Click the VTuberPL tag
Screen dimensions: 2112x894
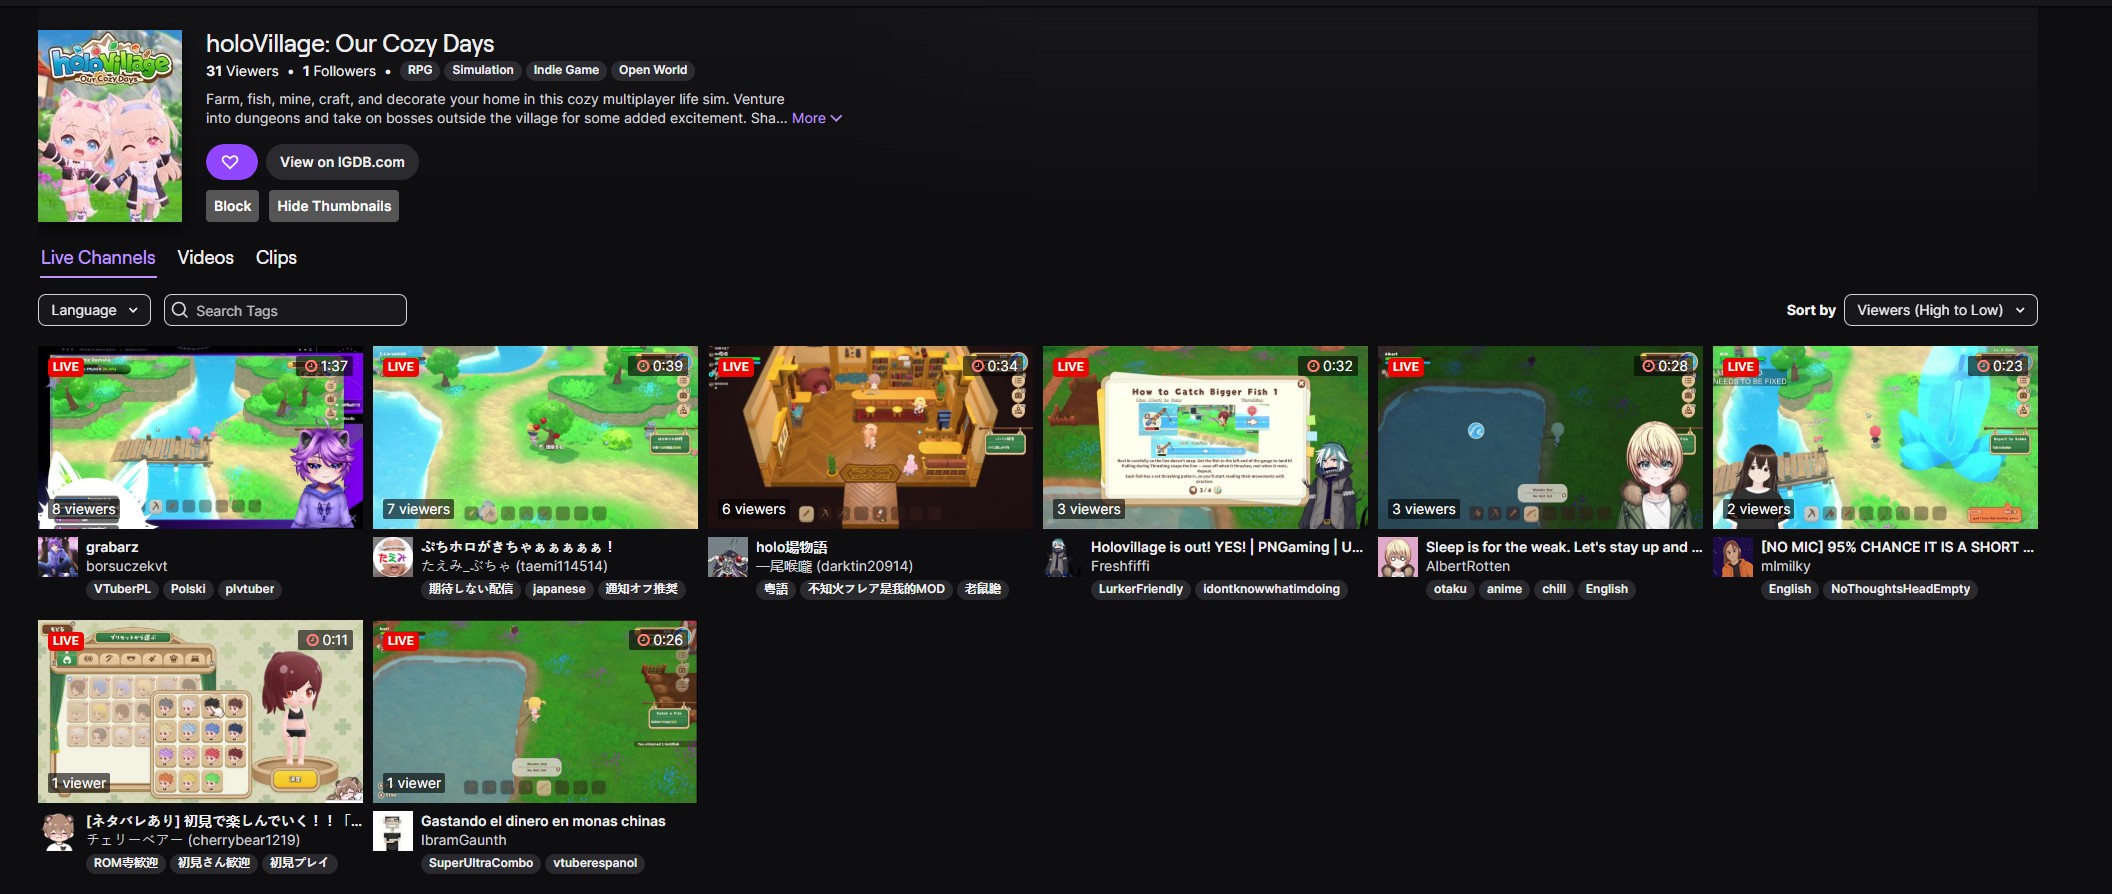click(122, 589)
